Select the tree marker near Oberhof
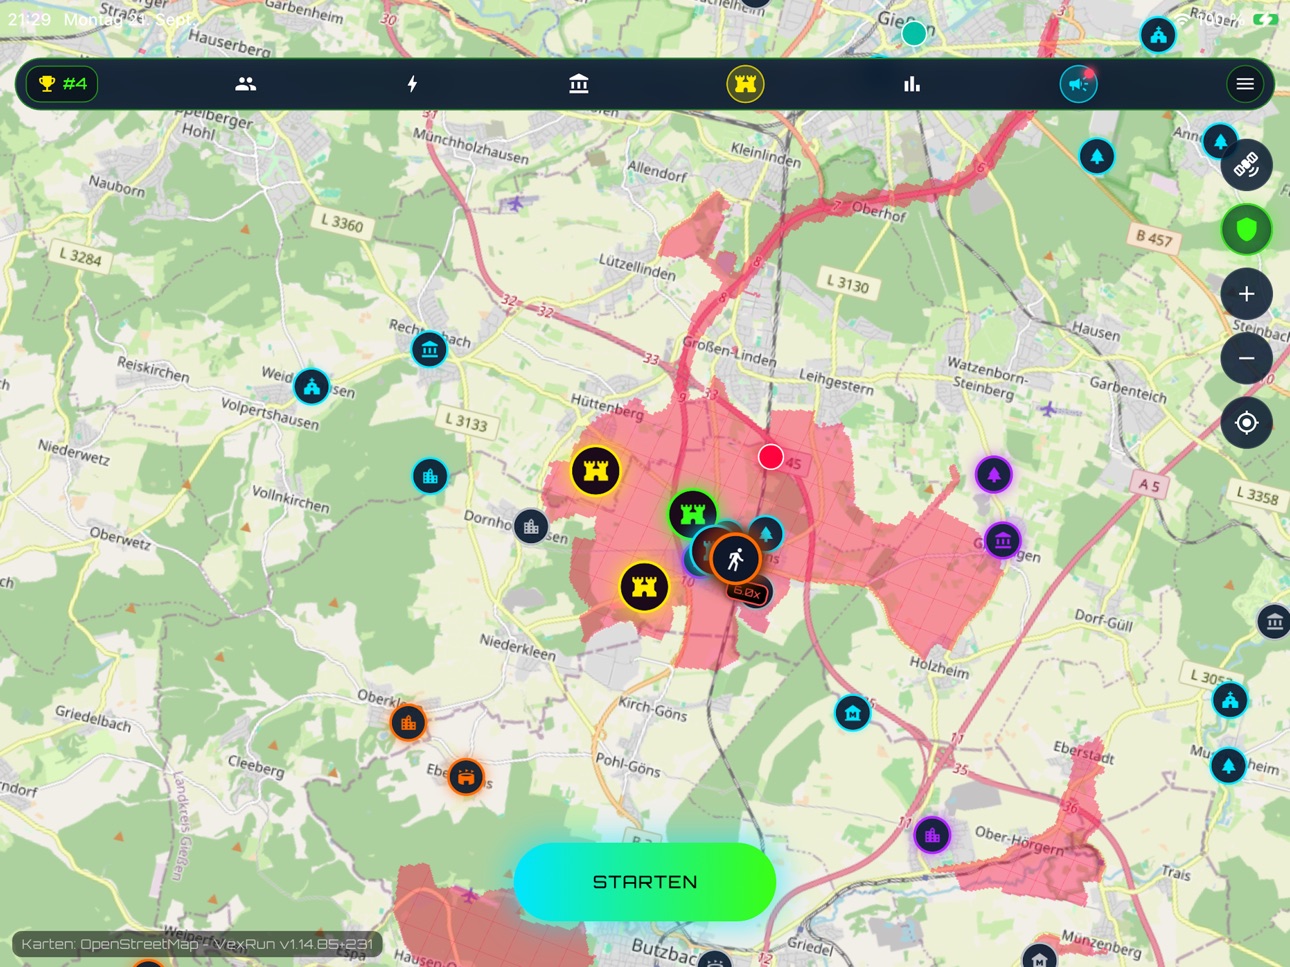 1097,156
